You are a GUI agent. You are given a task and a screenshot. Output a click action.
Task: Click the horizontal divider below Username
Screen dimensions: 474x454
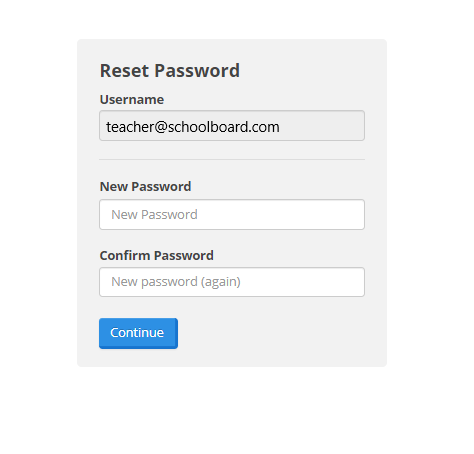pos(232,160)
